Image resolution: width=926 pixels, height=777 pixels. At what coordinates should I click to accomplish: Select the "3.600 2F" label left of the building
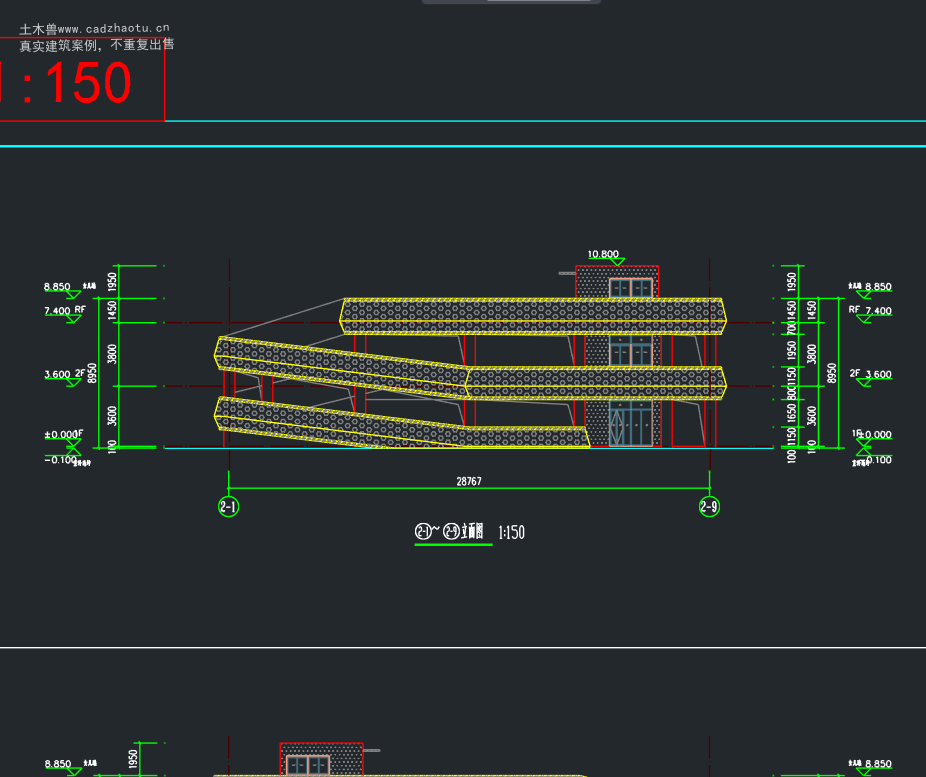click(65, 374)
